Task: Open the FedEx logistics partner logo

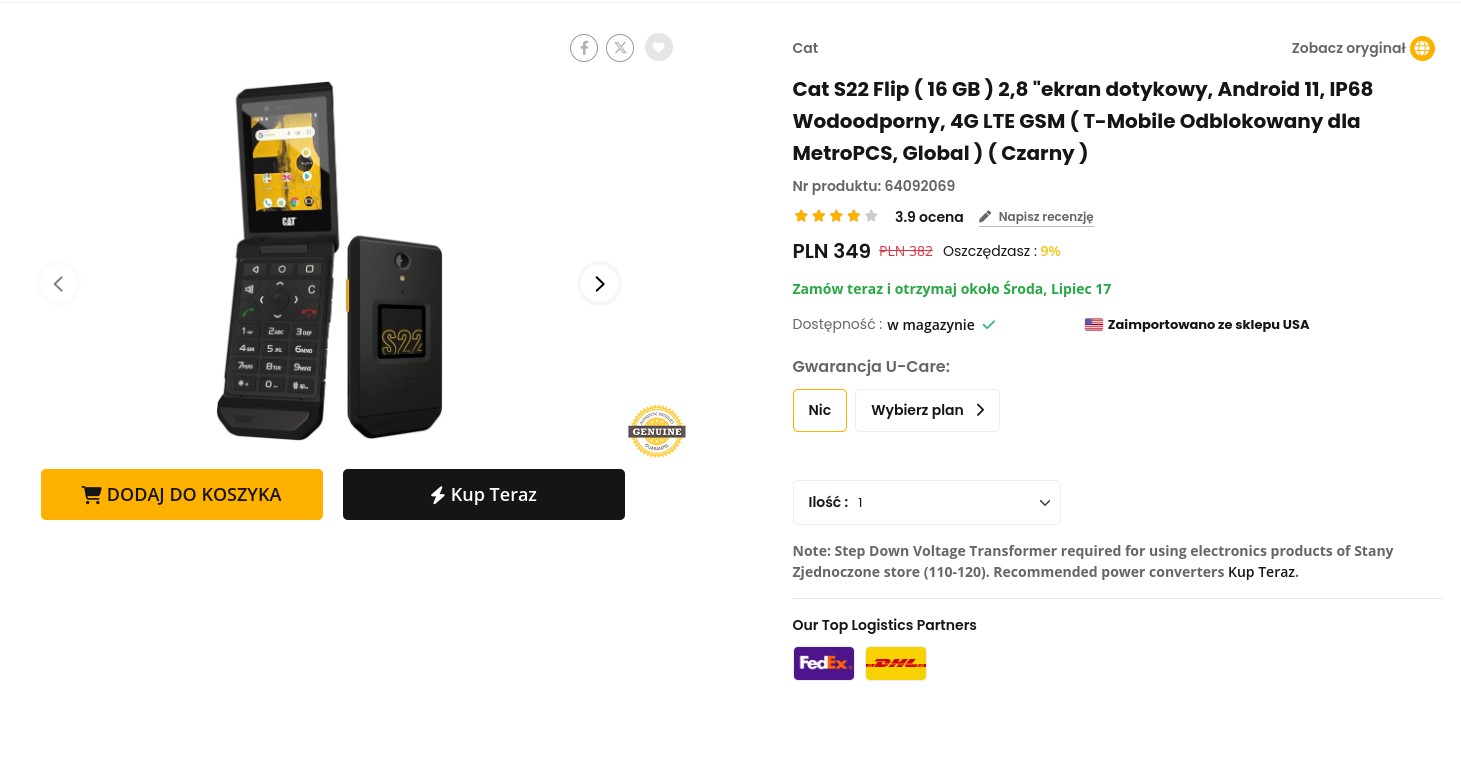Action: 824,663
